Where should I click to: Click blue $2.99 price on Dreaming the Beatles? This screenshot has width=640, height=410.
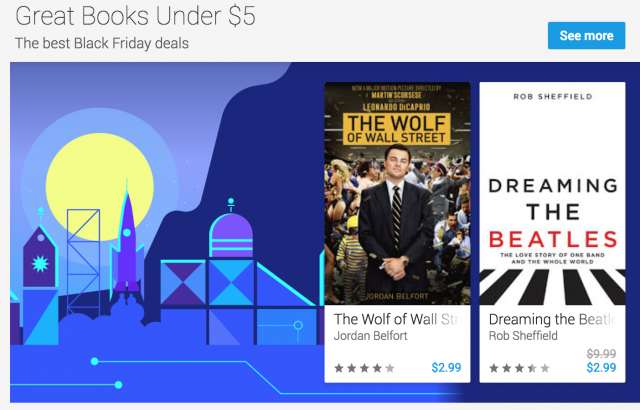coord(601,368)
